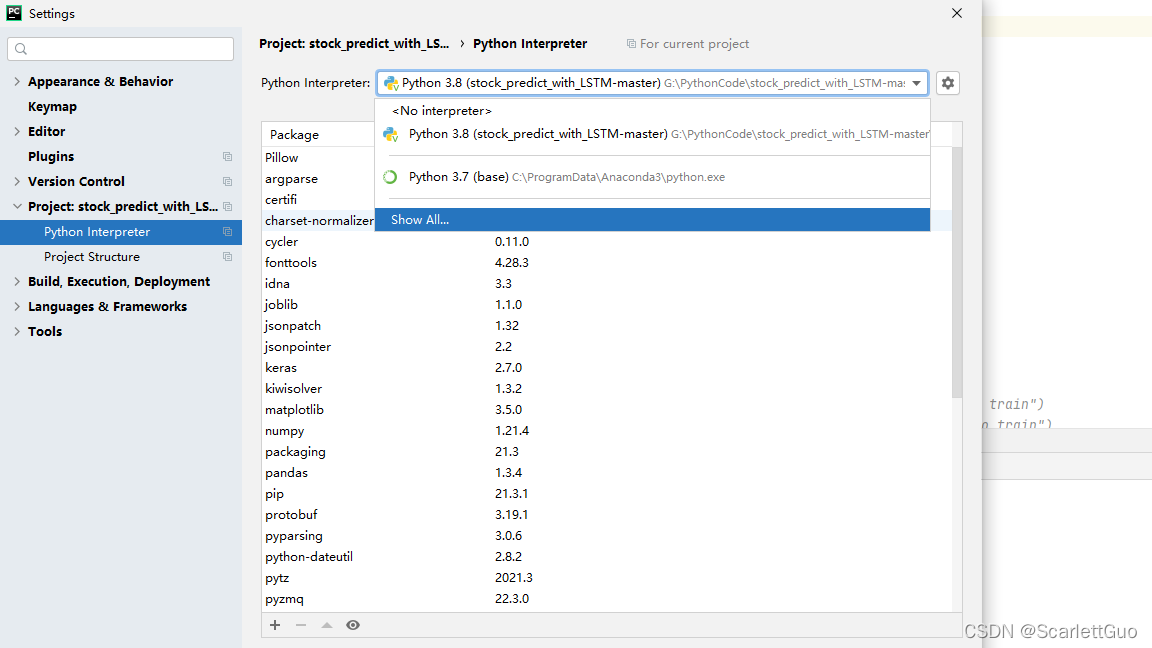Select Show All... option
This screenshot has height=648, width=1152.
652,220
